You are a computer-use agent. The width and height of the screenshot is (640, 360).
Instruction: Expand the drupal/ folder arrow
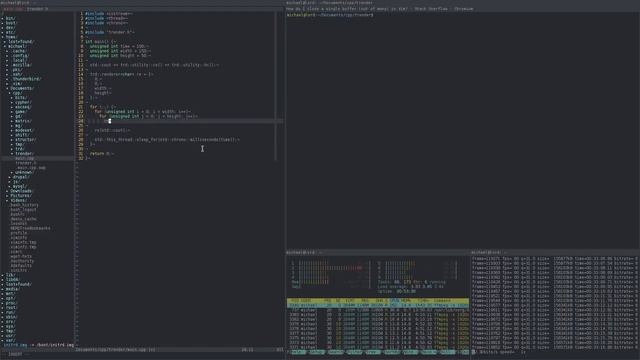[10, 177]
